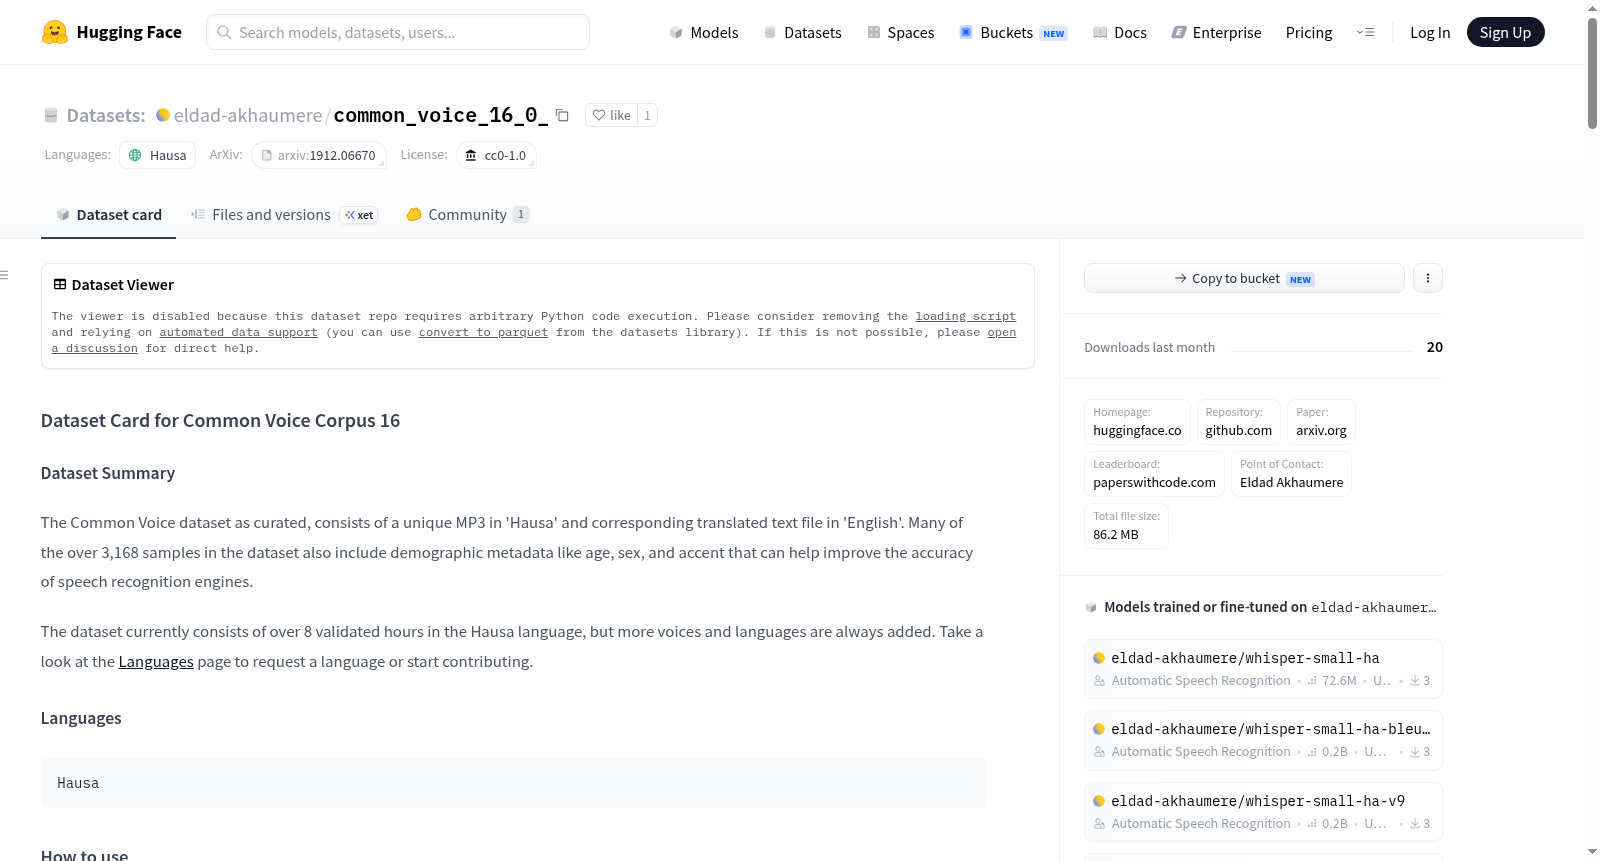Image resolution: width=1600 pixels, height=861 pixels.
Task: Open the Repository github.com link
Action: click(1238, 421)
